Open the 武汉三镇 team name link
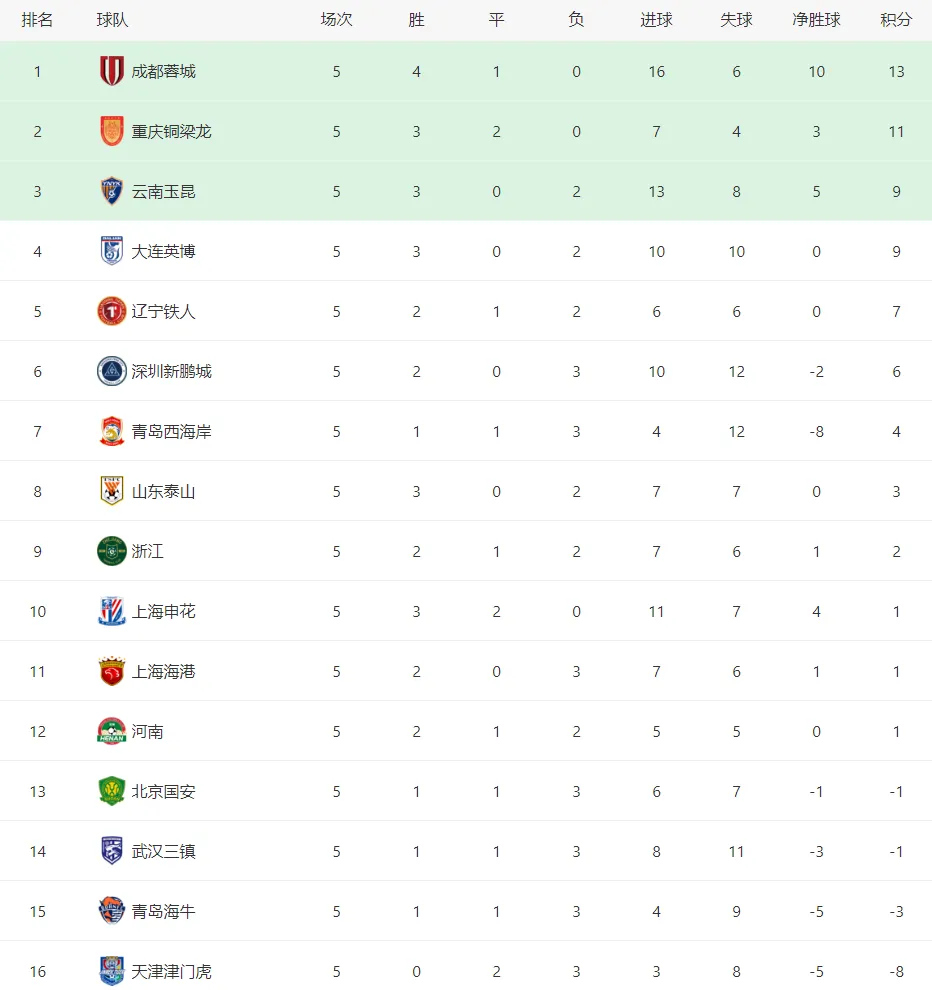Viewport: 932px width, 990px height. 163,851
